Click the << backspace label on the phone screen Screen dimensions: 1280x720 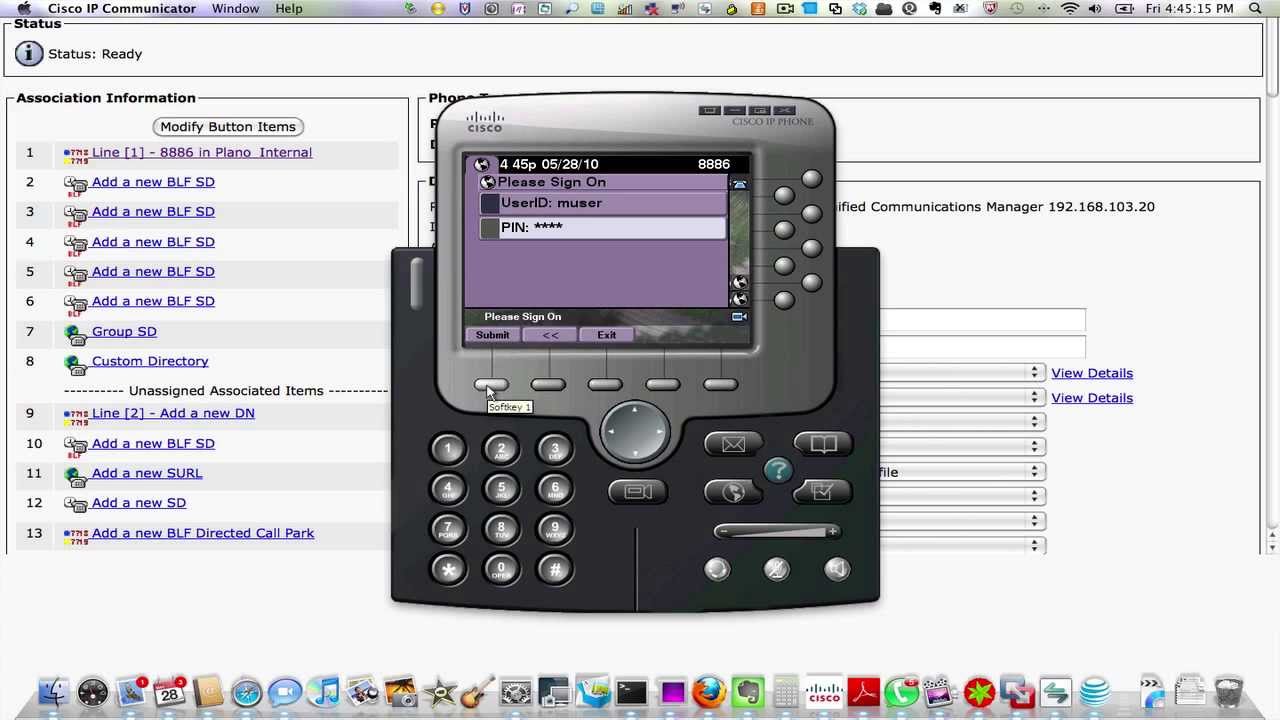click(550, 335)
